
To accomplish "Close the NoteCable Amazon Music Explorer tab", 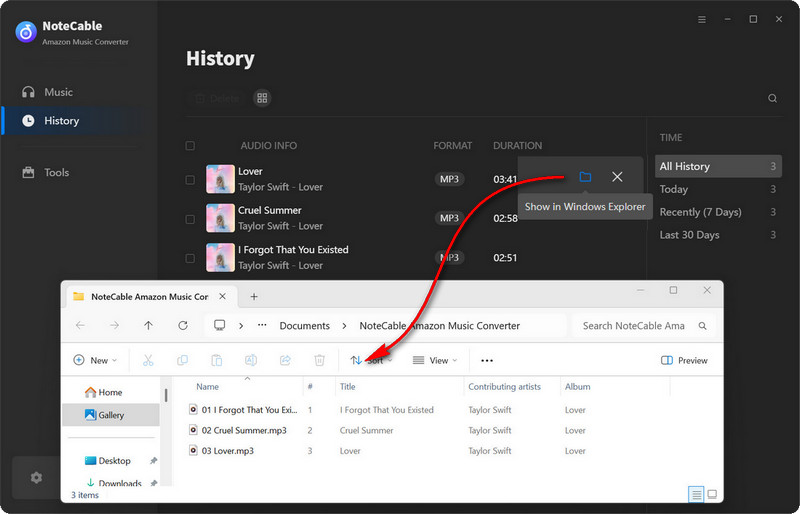I will pyautogui.click(x=222, y=297).
